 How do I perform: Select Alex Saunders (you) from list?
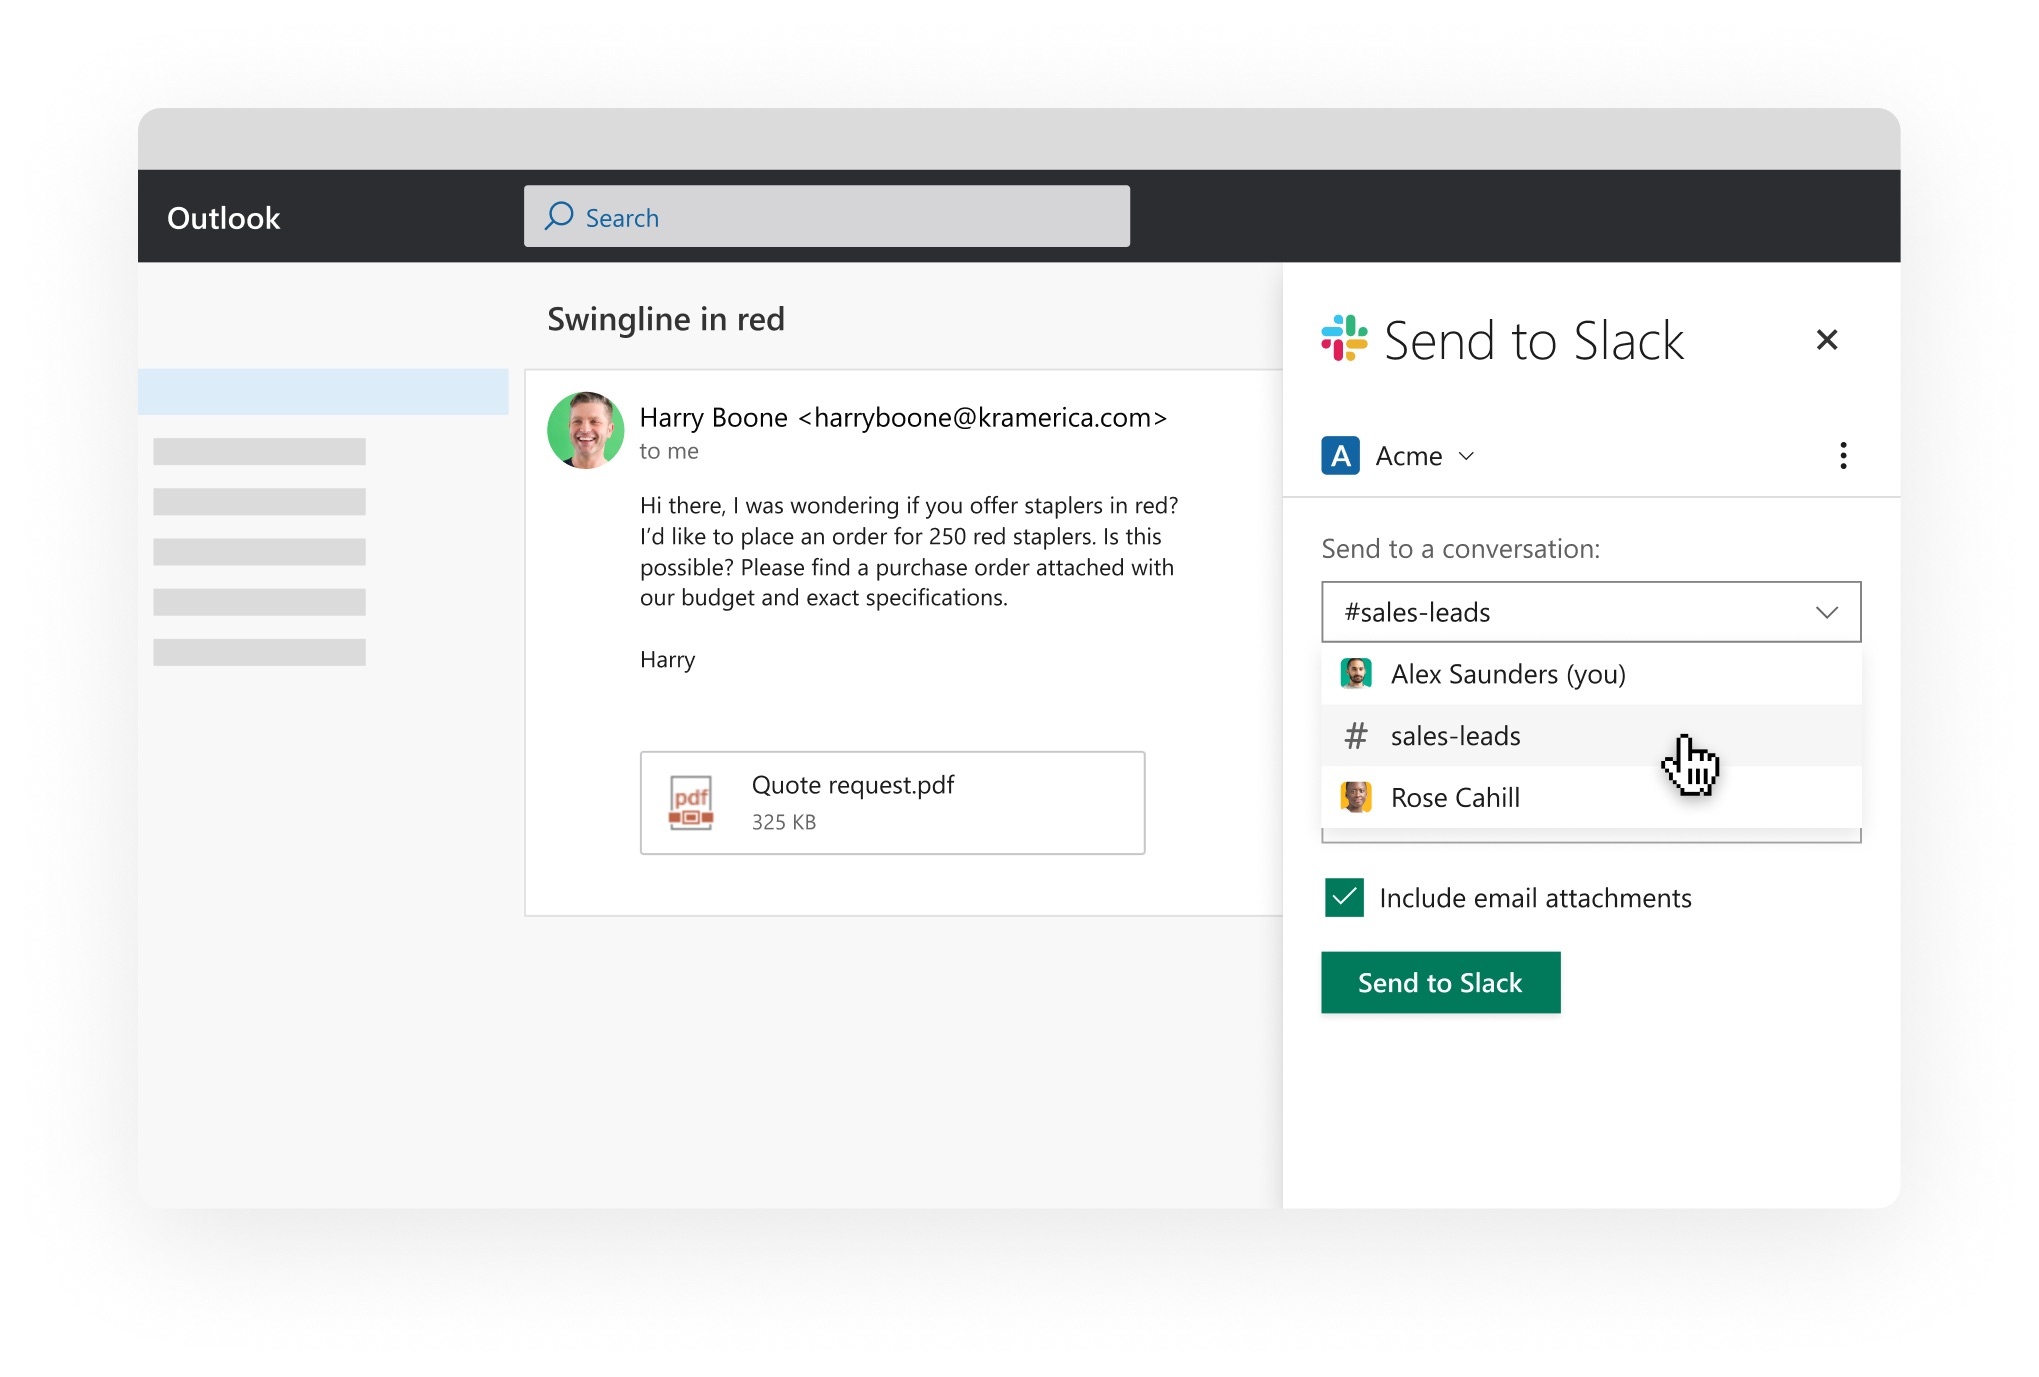(x=1590, y=674)
